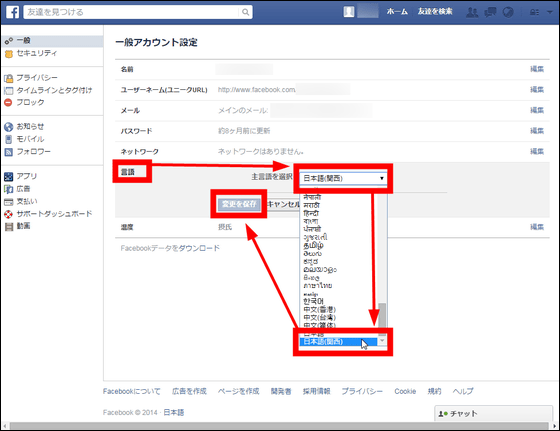This screenshot has height=431, width=560.
Task: Open モバイル settings tab
Action: [30, 139]
